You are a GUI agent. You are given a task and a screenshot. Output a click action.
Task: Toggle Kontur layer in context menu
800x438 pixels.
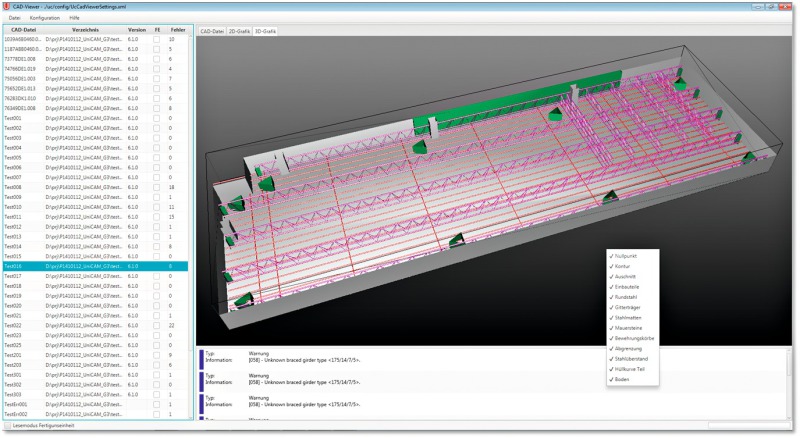click(633, 266)
